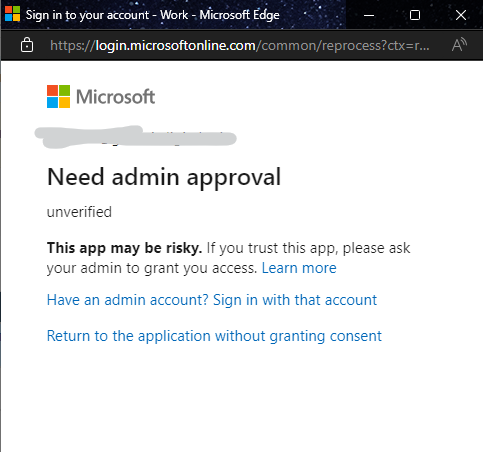Click Have an admin account? Sign in link
This screenshot has width=483, height=452.
(x=212, y=300)
